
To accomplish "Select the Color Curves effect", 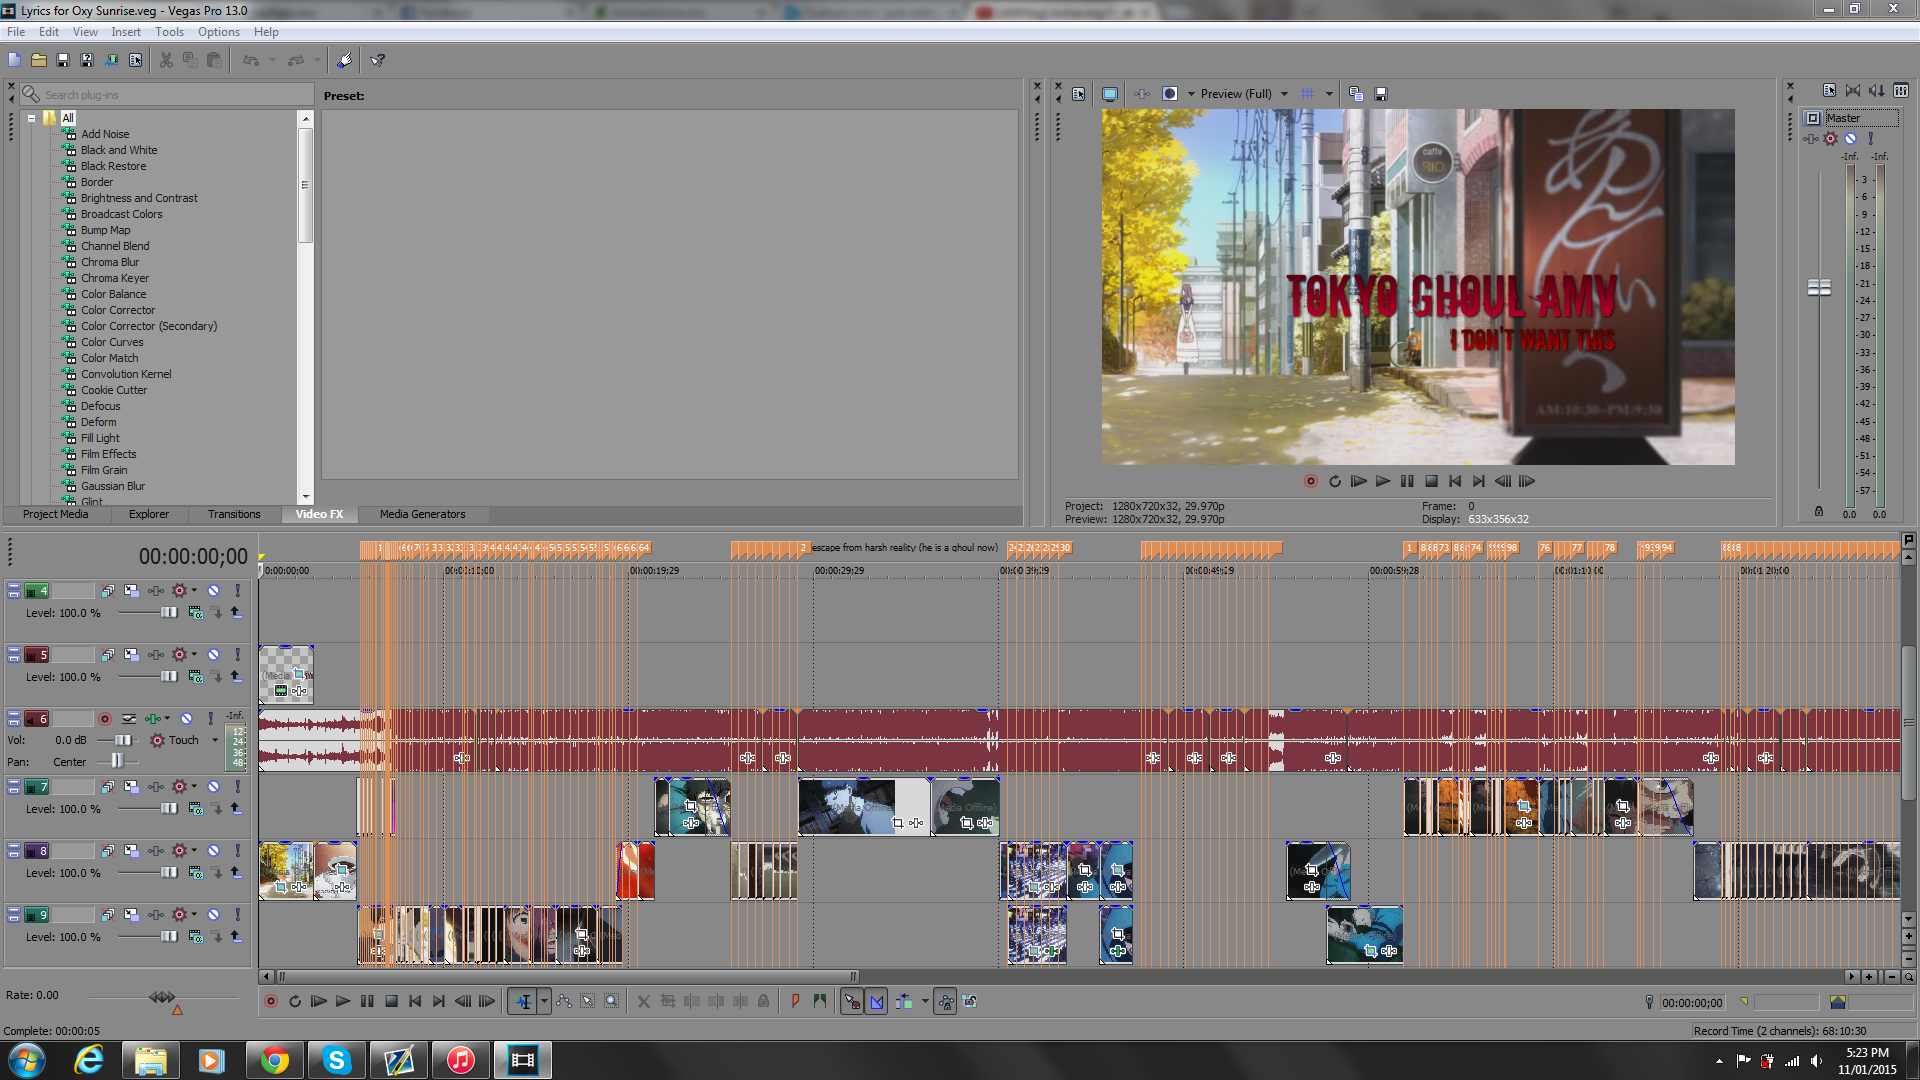I will pyautogui.click(x=112, y=342).
